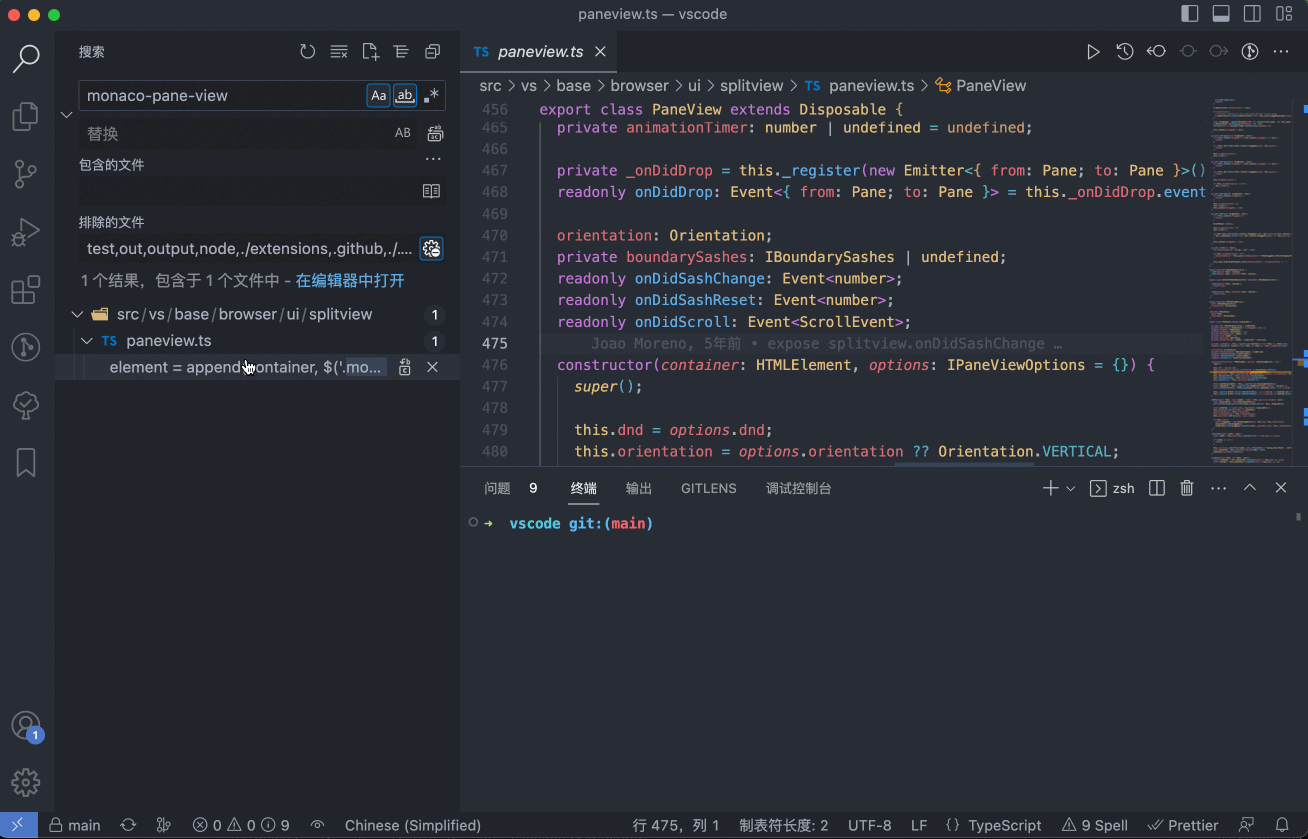Toggle Match Whole Word in search
The height and width of the screenshot is (839, 1308).
(x=404, y=96)
